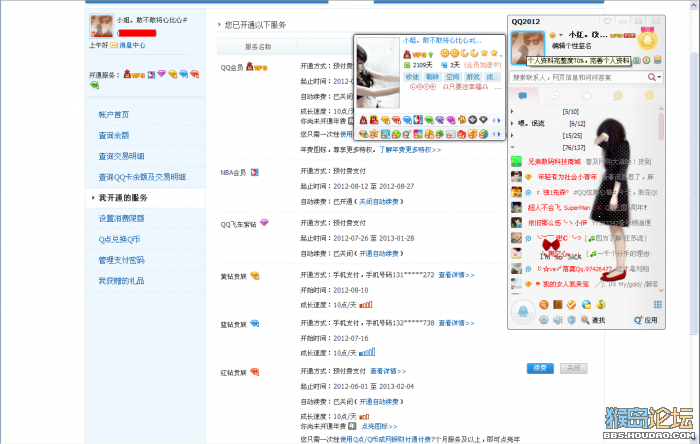Click 收徒 button in the profile card

(x=412, y=77)
